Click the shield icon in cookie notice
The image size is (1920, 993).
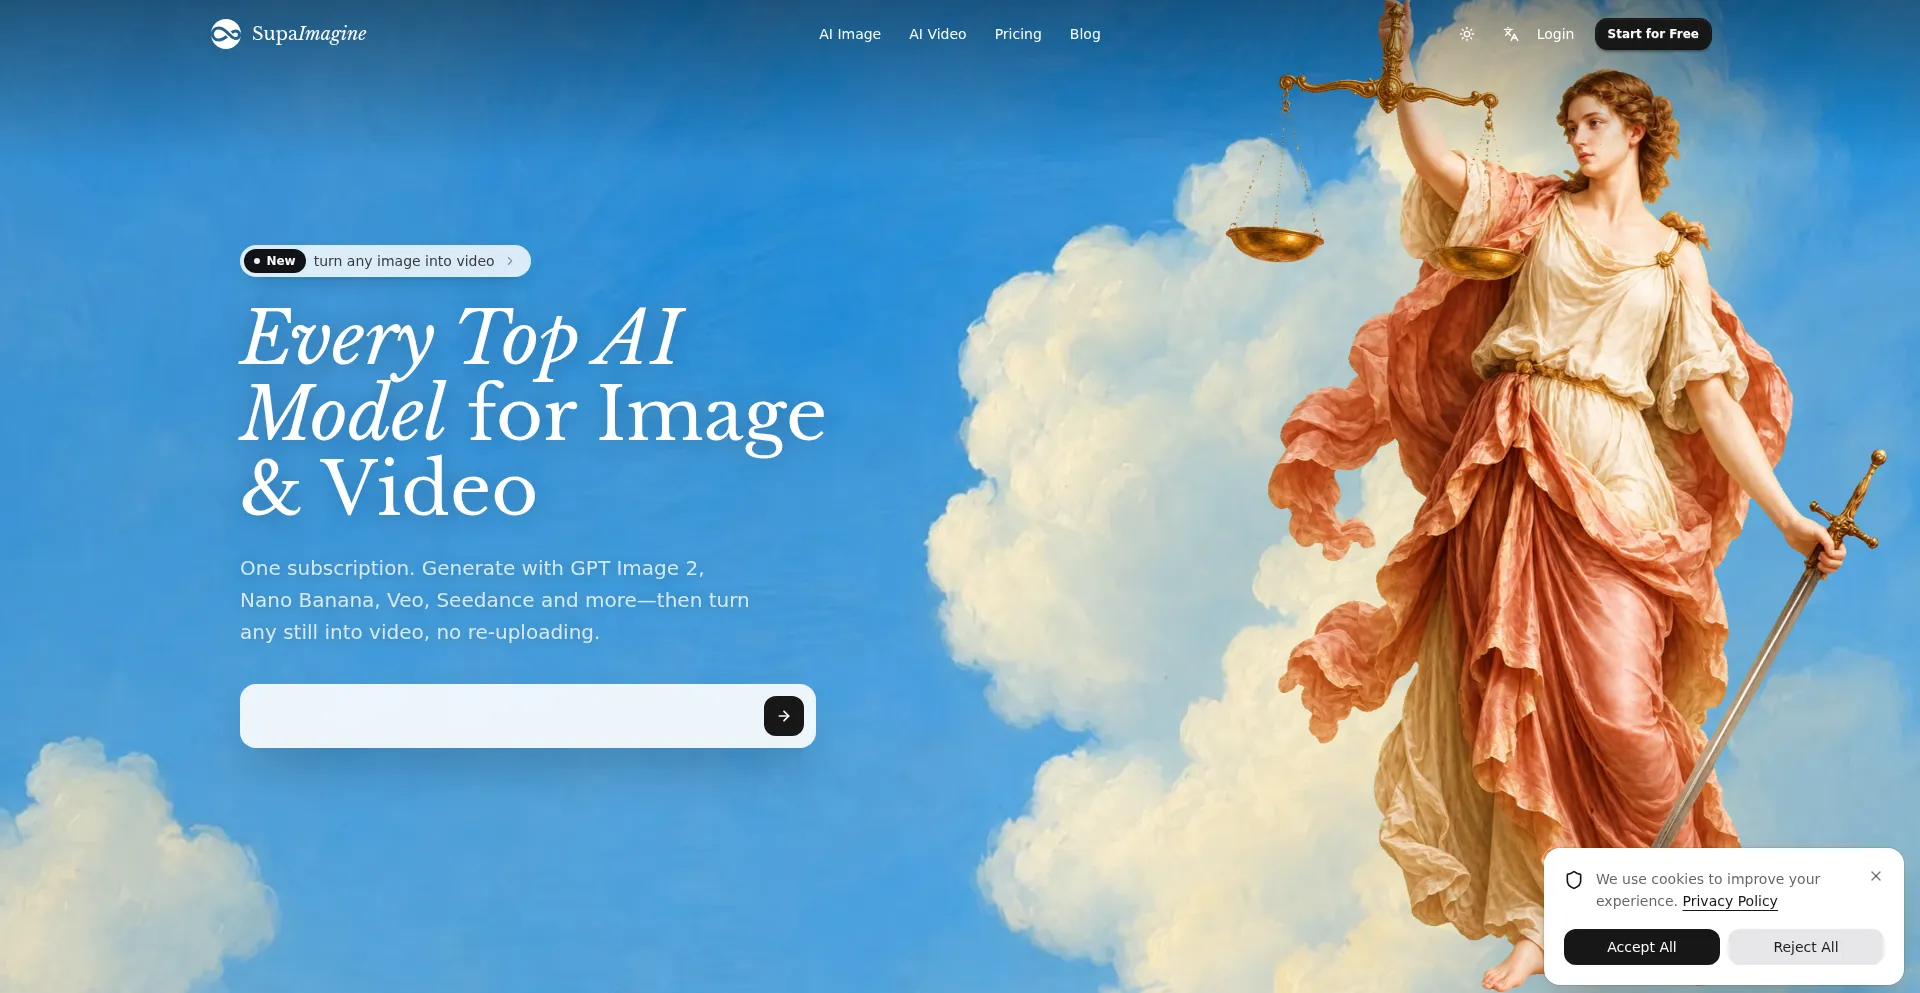[x=1574, y=880]
